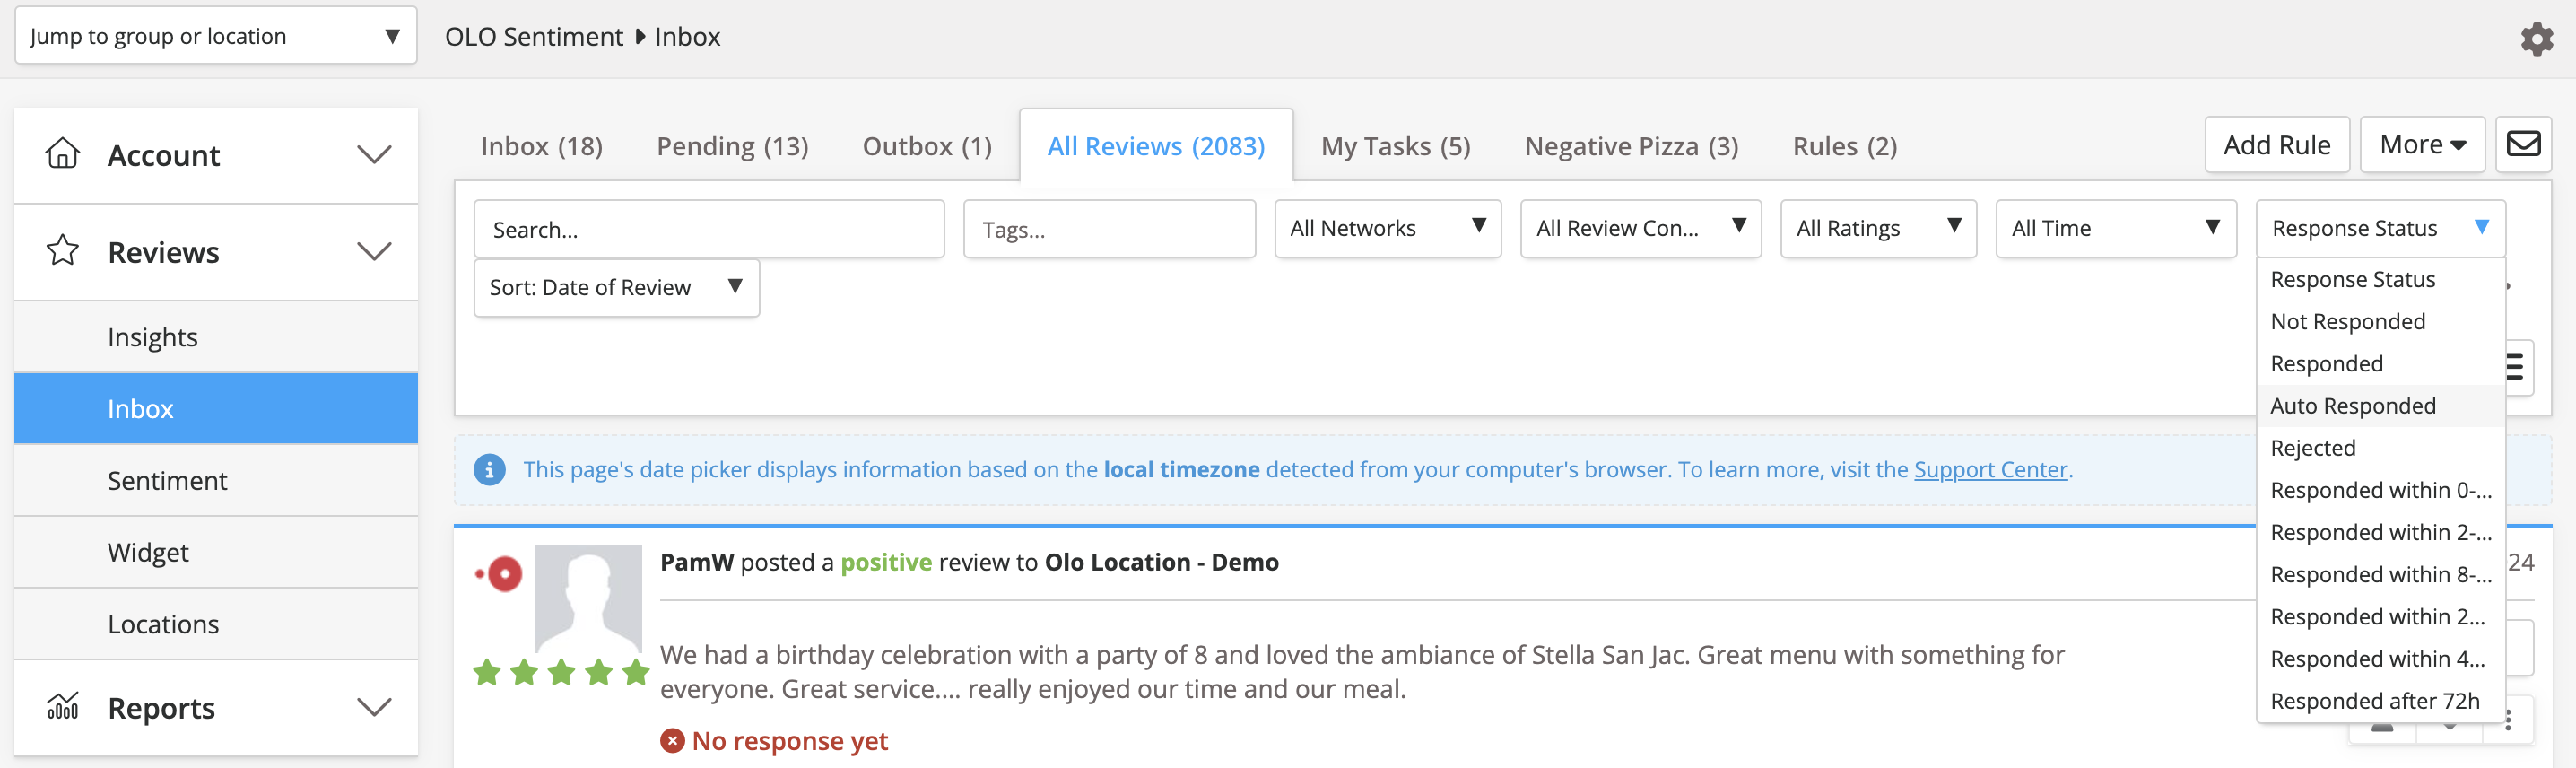
Task: Choose Responded within 2... option
Action: pos(2380,617)
